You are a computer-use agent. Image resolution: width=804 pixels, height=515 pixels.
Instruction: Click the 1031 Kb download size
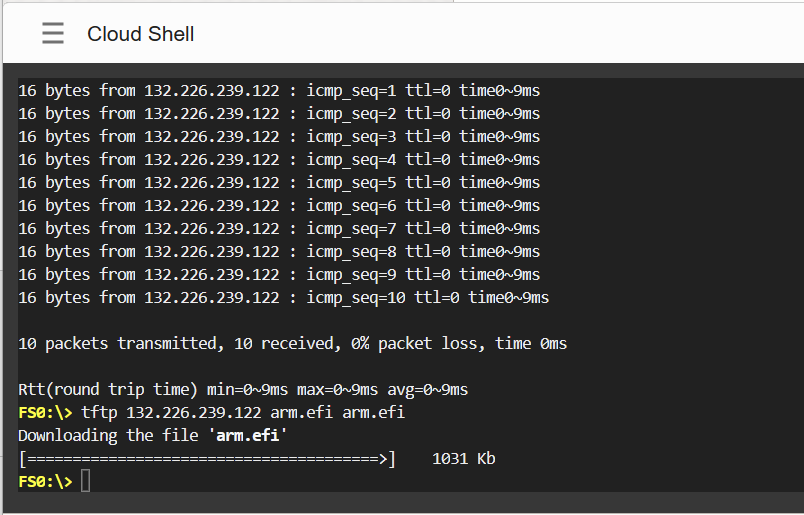tap(463, 459)
